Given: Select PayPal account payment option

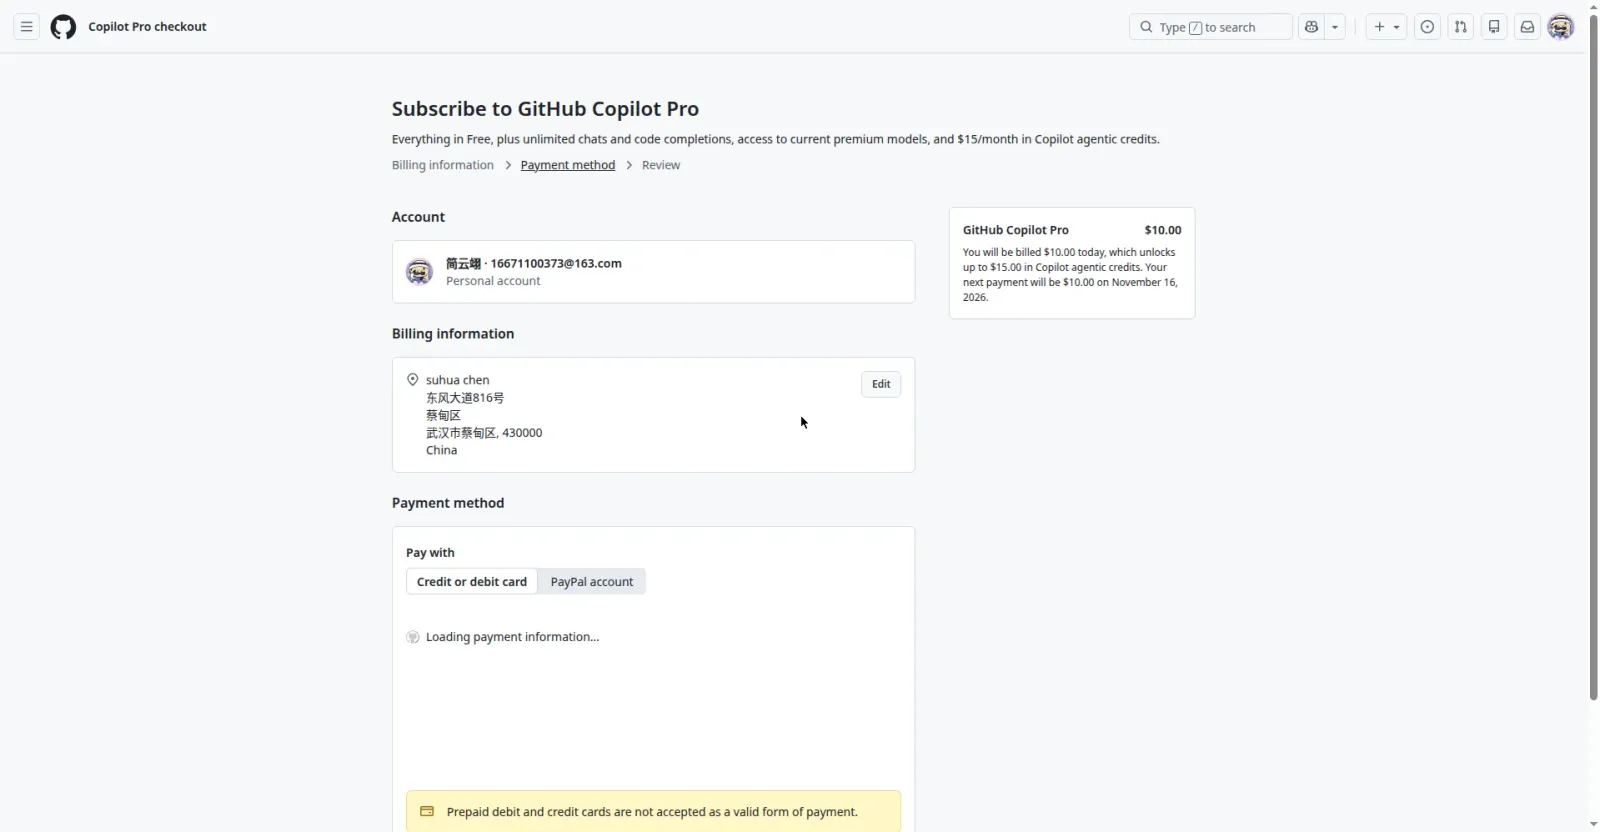Looking at the screenshot, I should [x=592, y=582].
